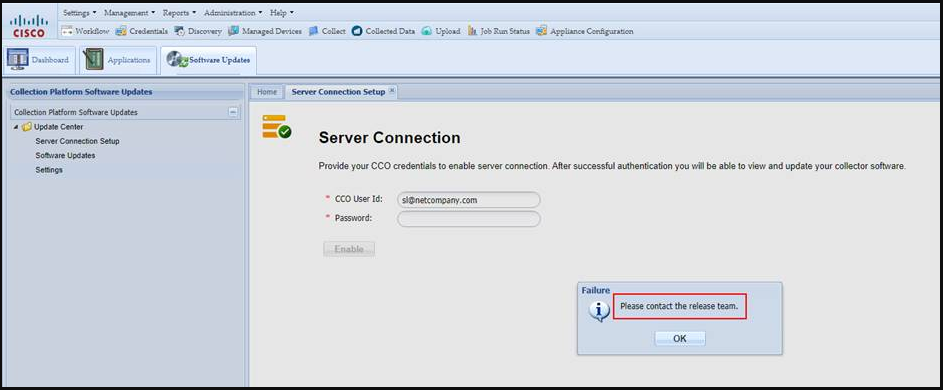Open the Help menu
Screen dimensions: 943x390
tap(281, 13)
